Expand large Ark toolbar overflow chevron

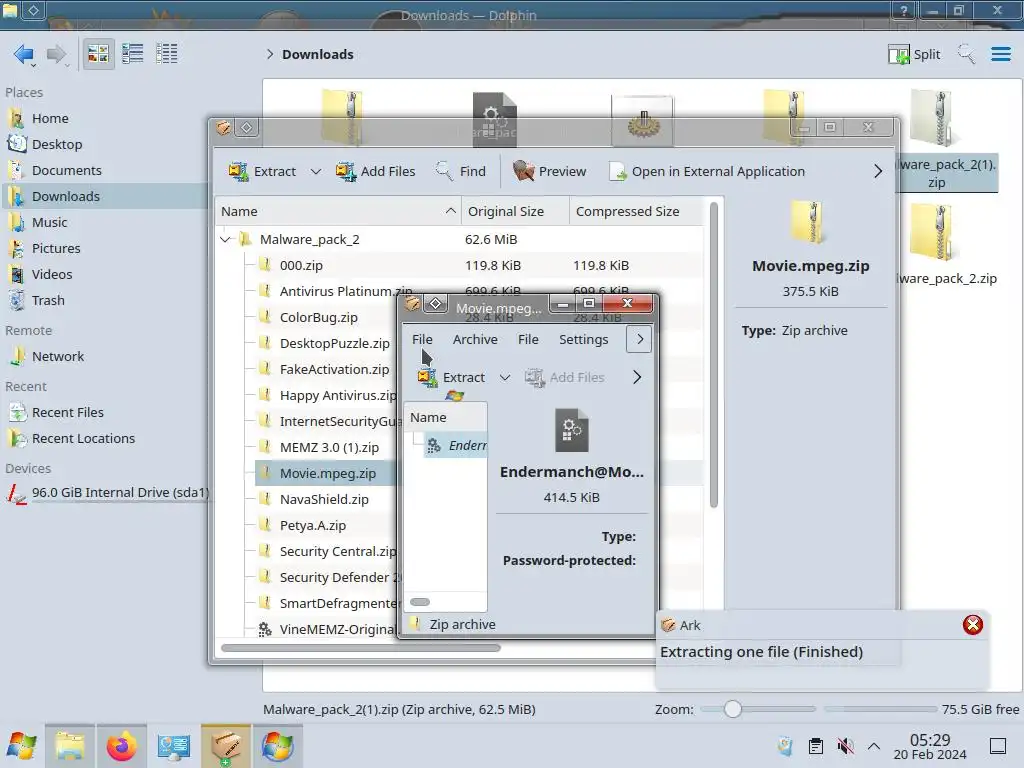(x=878, y=171)
